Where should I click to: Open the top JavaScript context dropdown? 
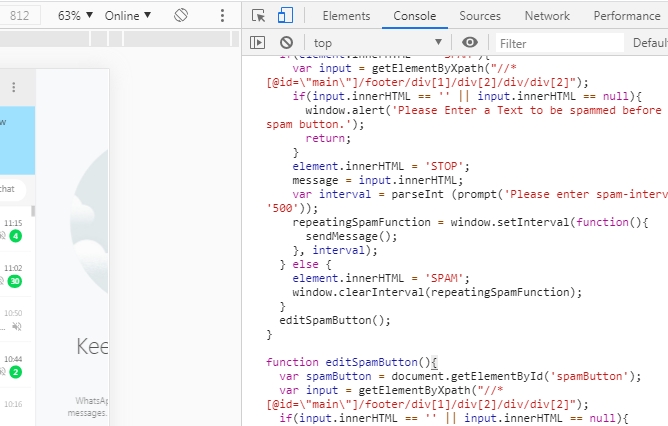click(377, 43)
